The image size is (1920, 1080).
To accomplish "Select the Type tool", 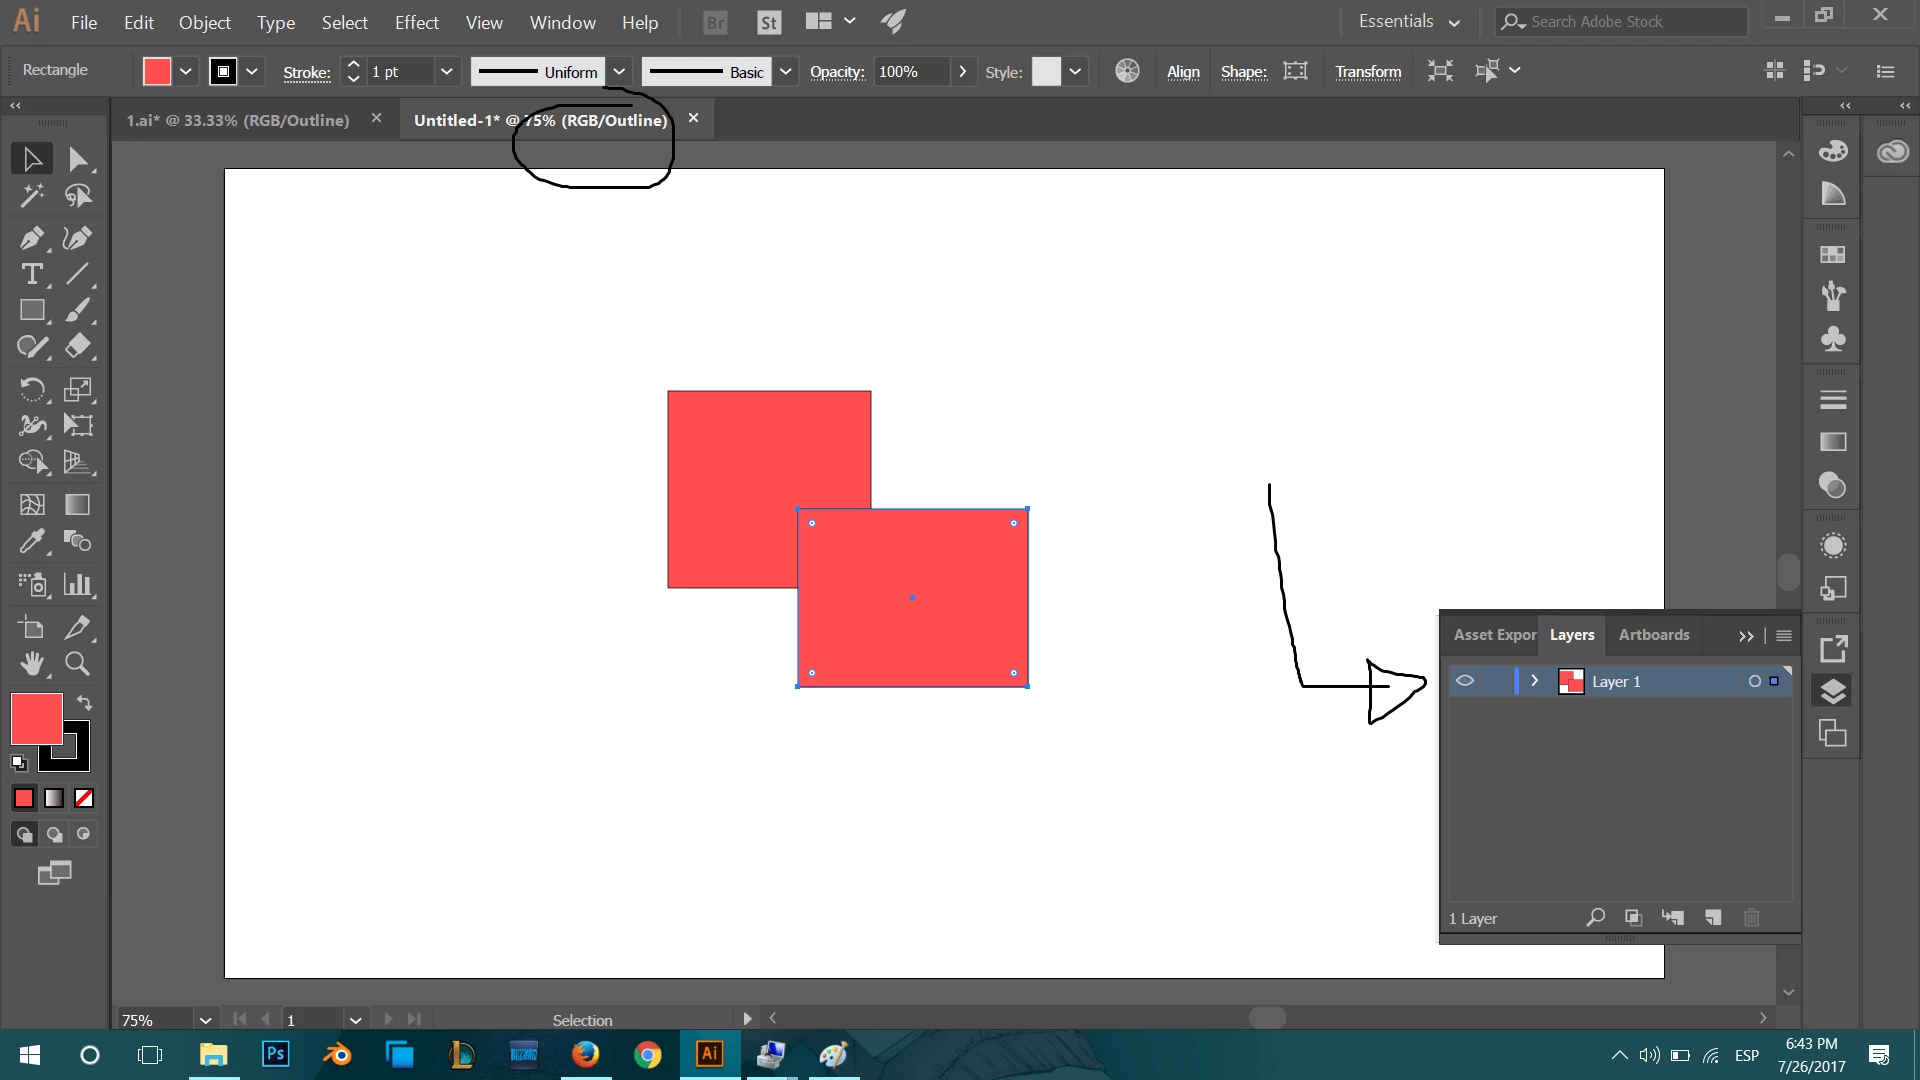I will tap(31, 274).
